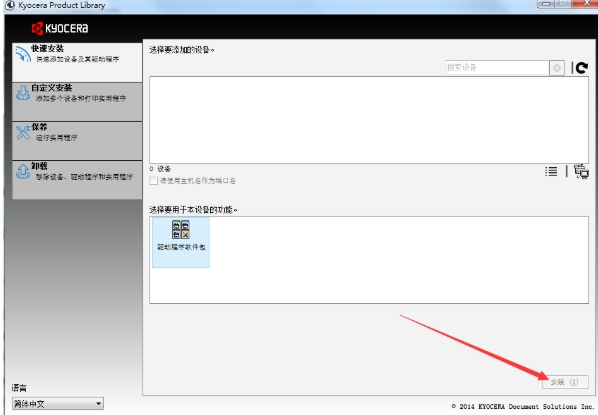Screen dimensions: 598x415
Task: Click the custom install download icon
Action: tap(23, 93)
